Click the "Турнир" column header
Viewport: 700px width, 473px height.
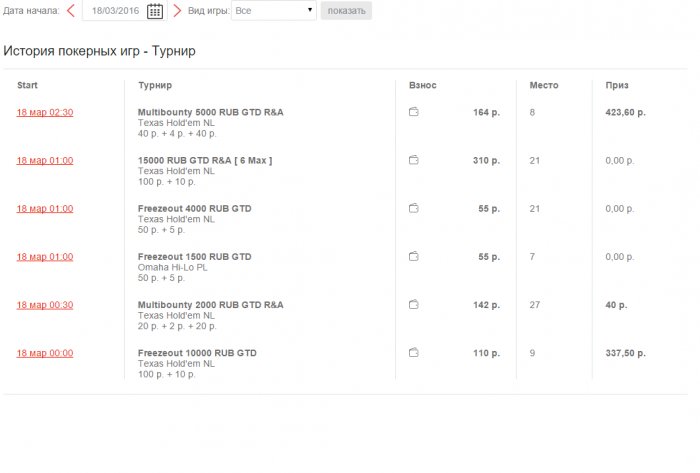click(154, 85)
